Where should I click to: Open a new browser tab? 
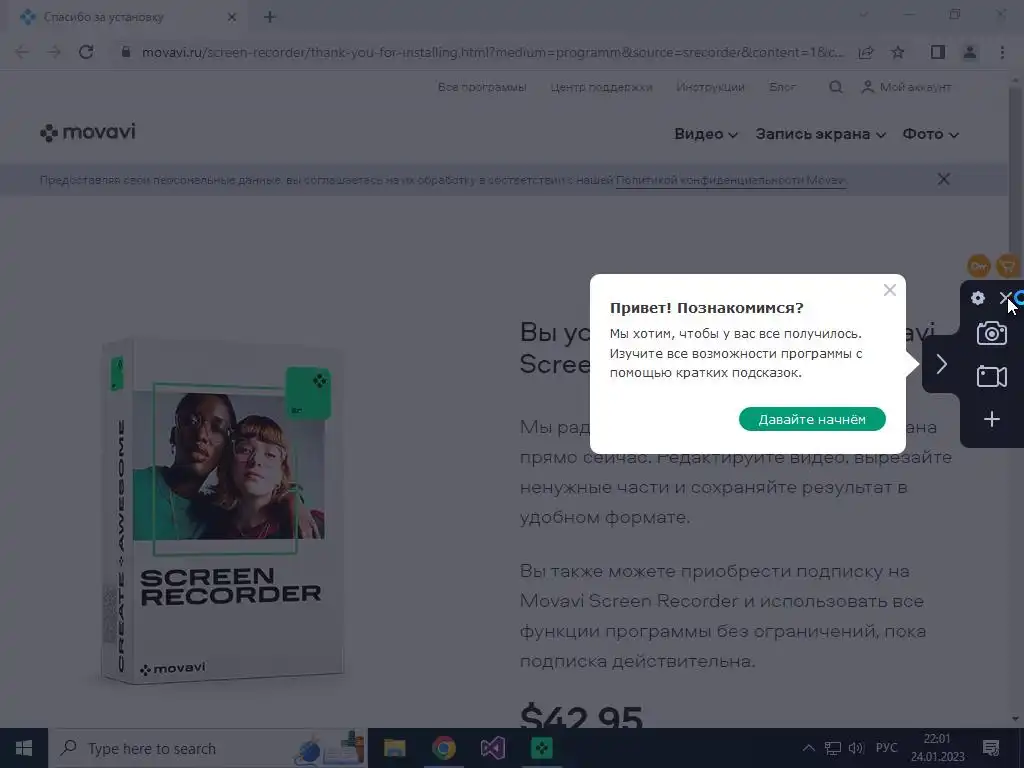[270, 18]
